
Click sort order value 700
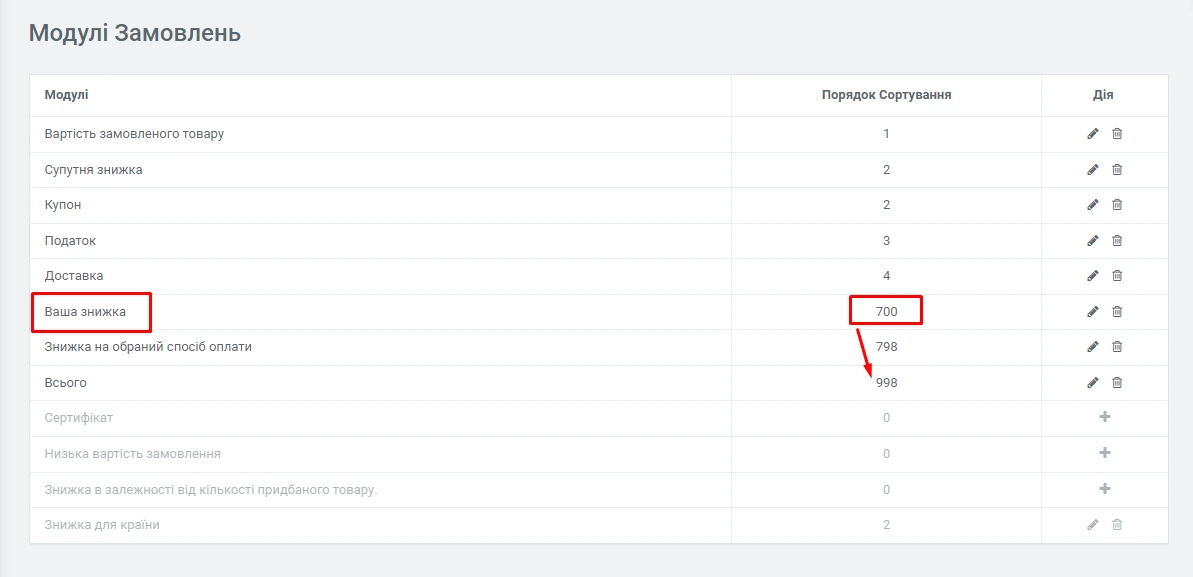click(x=886, y=312)
